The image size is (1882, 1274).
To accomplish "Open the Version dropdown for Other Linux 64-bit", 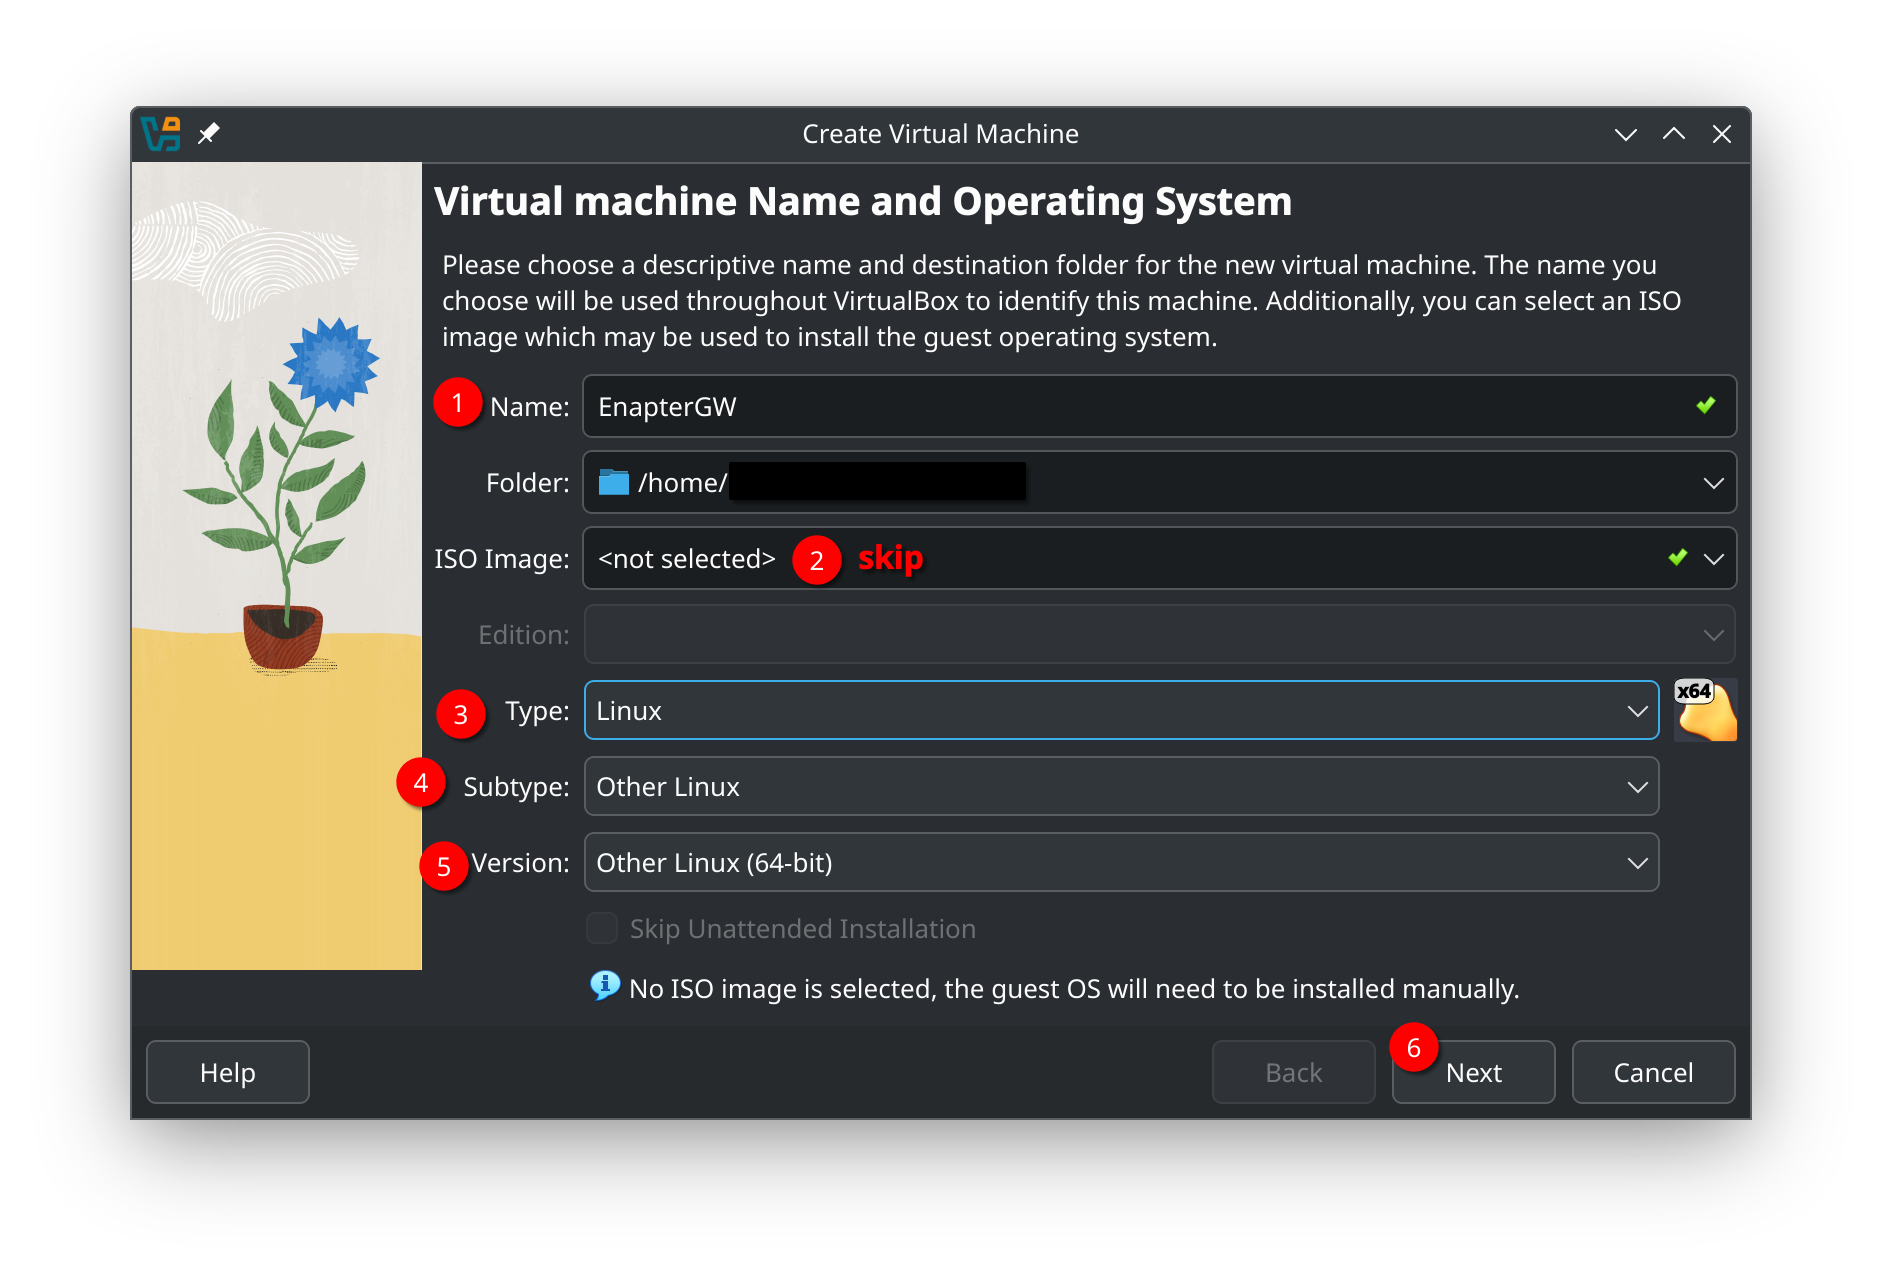I will pos(1637,862).
